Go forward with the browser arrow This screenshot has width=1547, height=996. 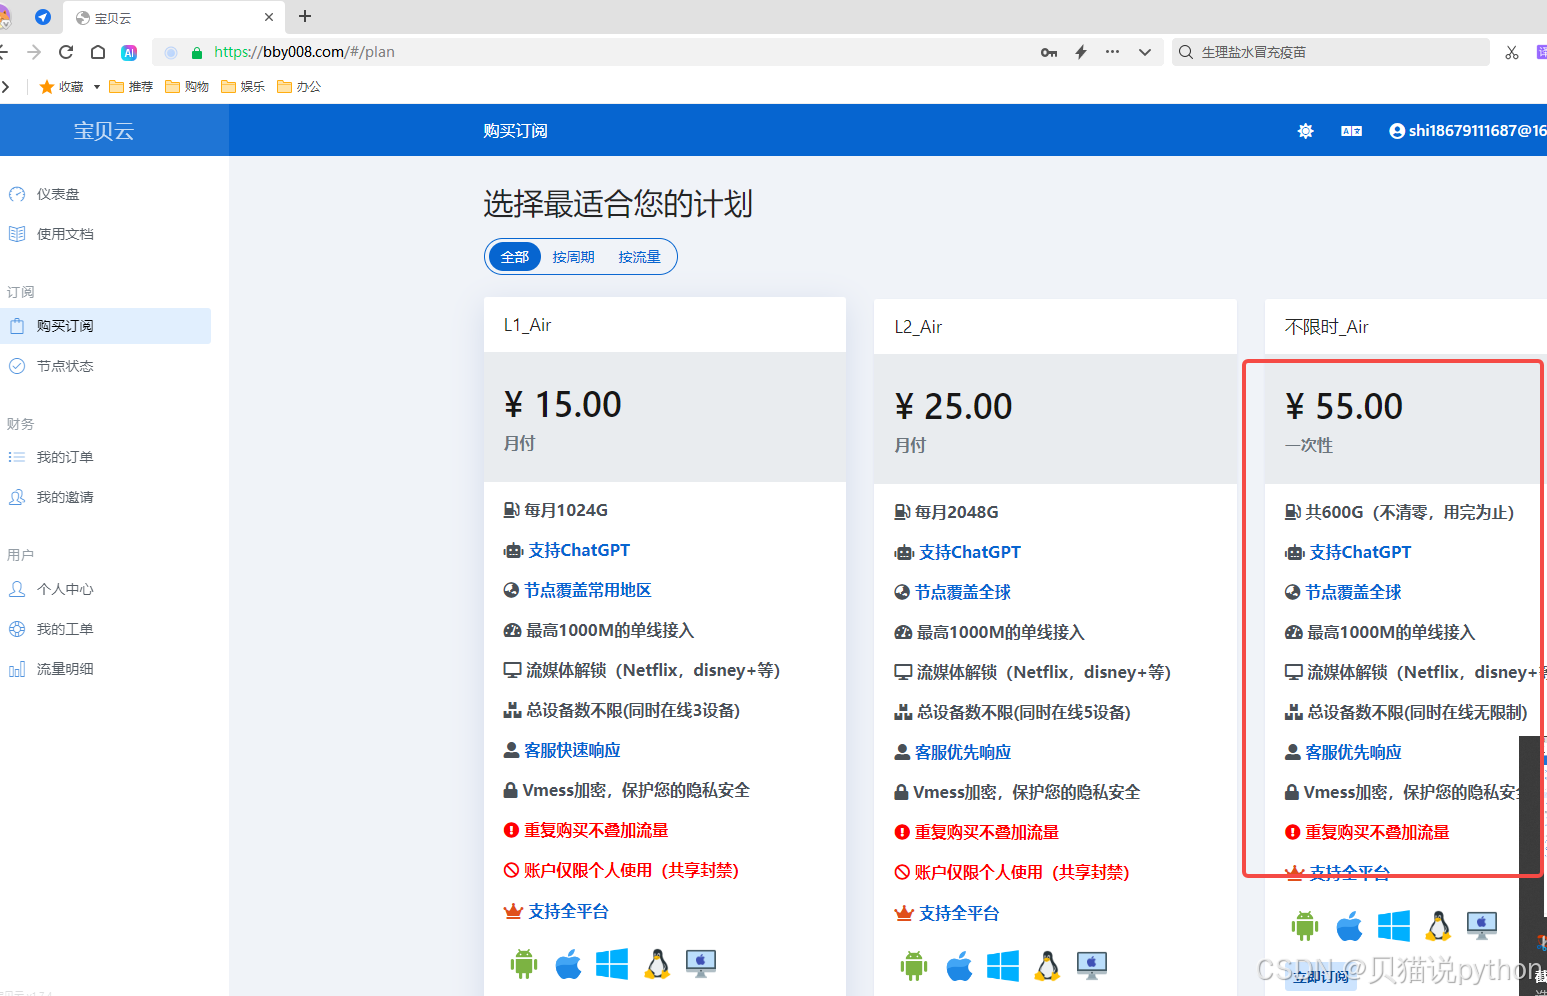click(34, 52)
